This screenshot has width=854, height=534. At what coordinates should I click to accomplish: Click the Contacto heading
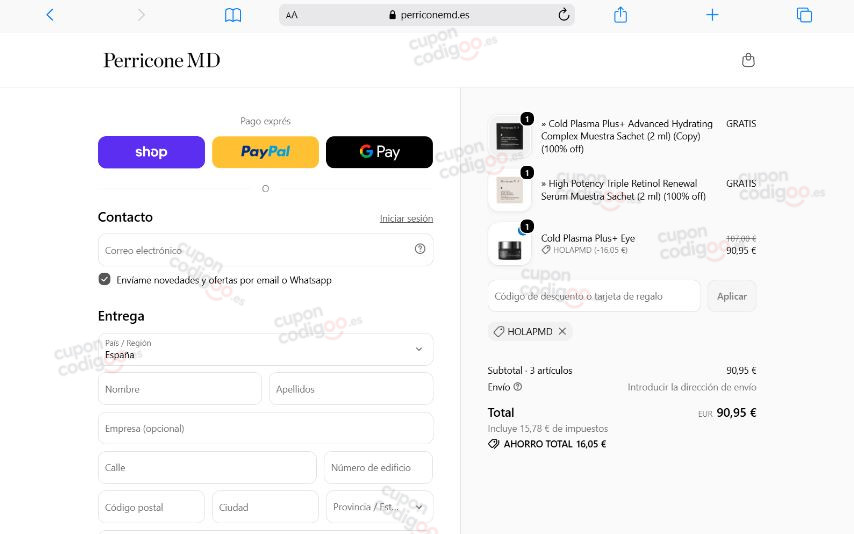pos(125,217)
